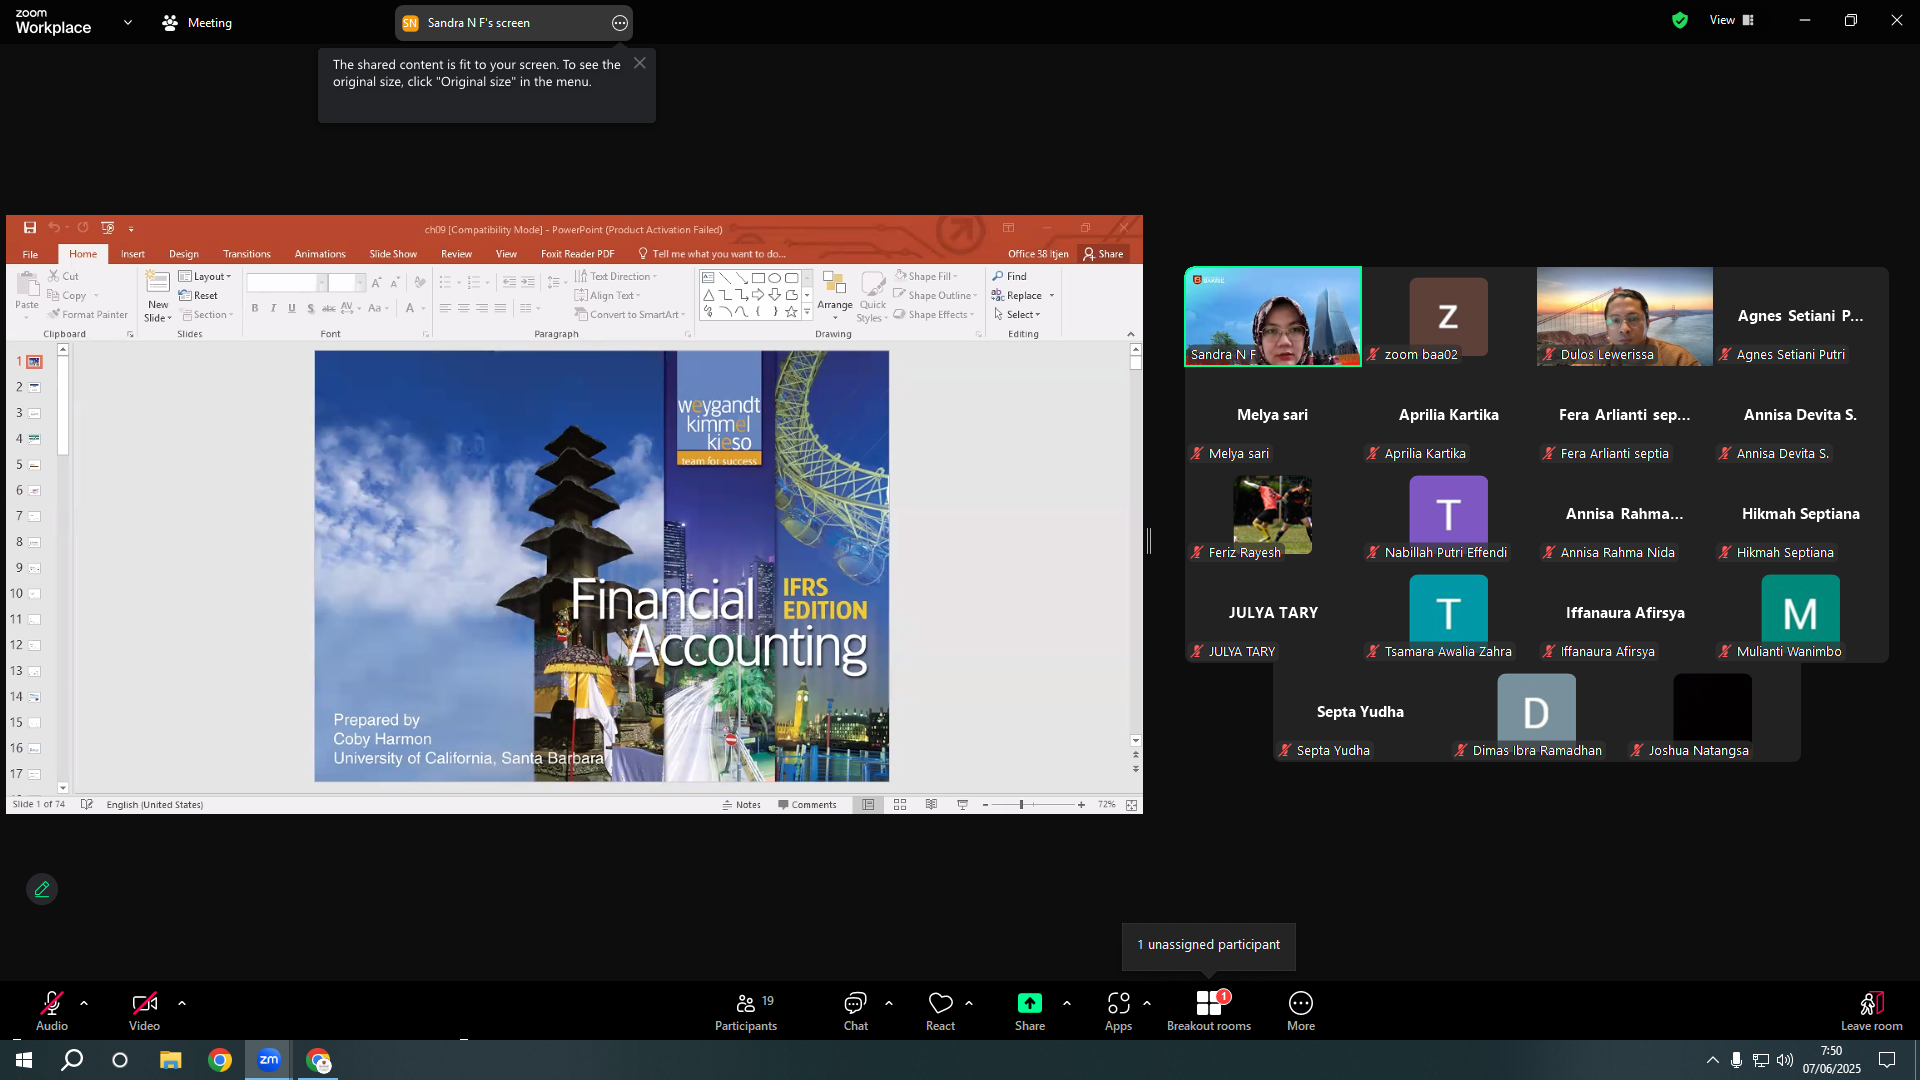Start the Slide Show view icon
This screenshot has height=1080, width=1920.
point(962,805)
